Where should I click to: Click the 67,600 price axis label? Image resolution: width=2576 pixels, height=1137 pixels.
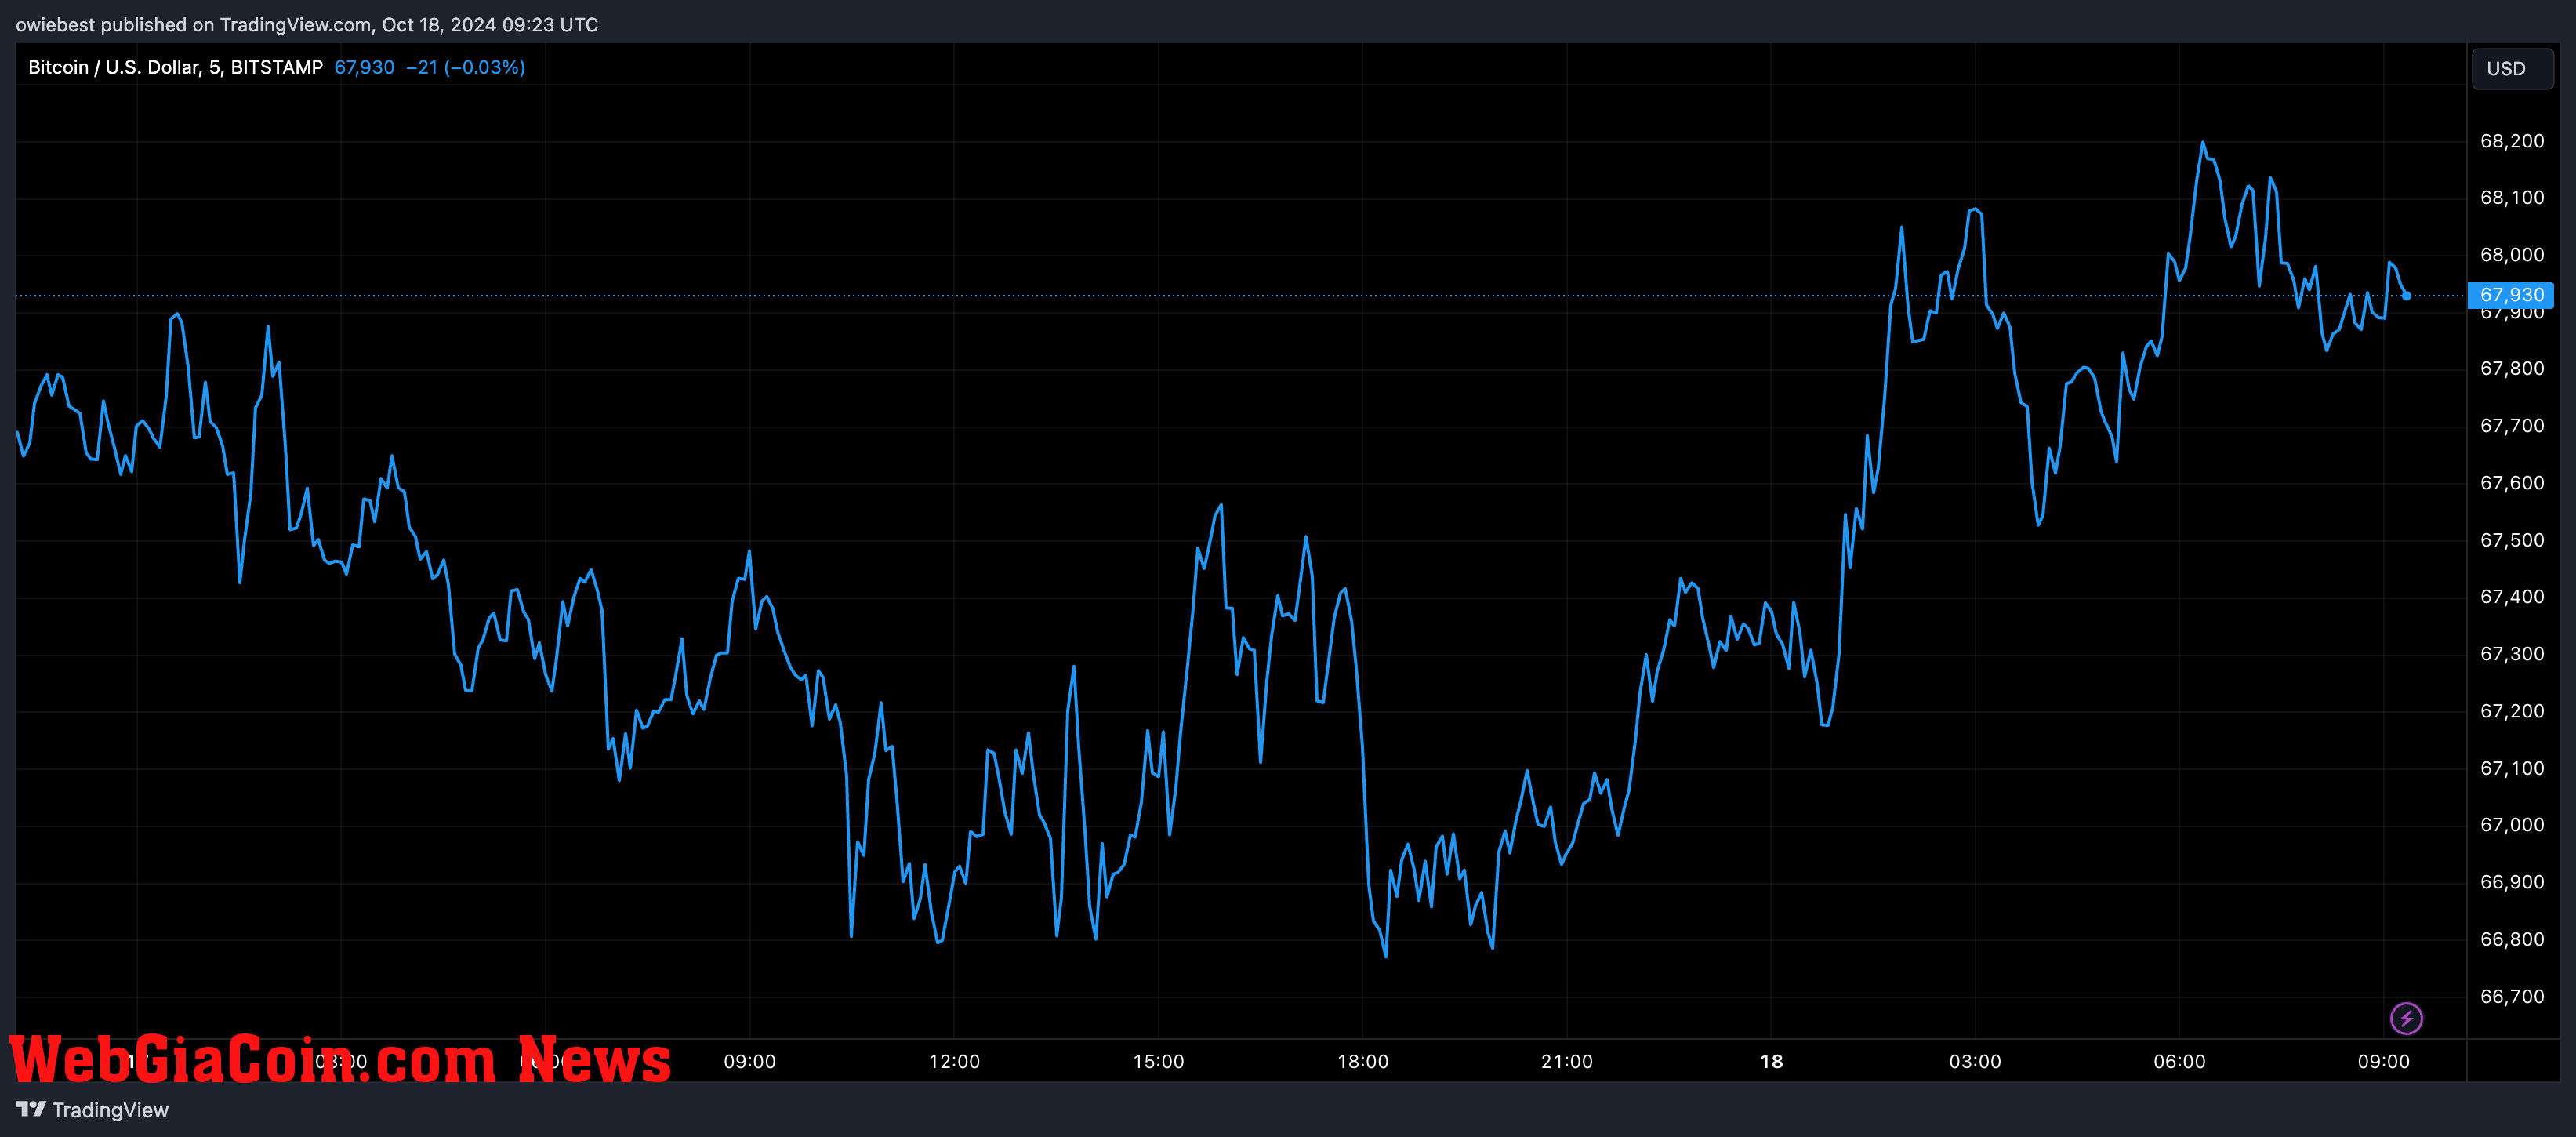point(2512,483)
